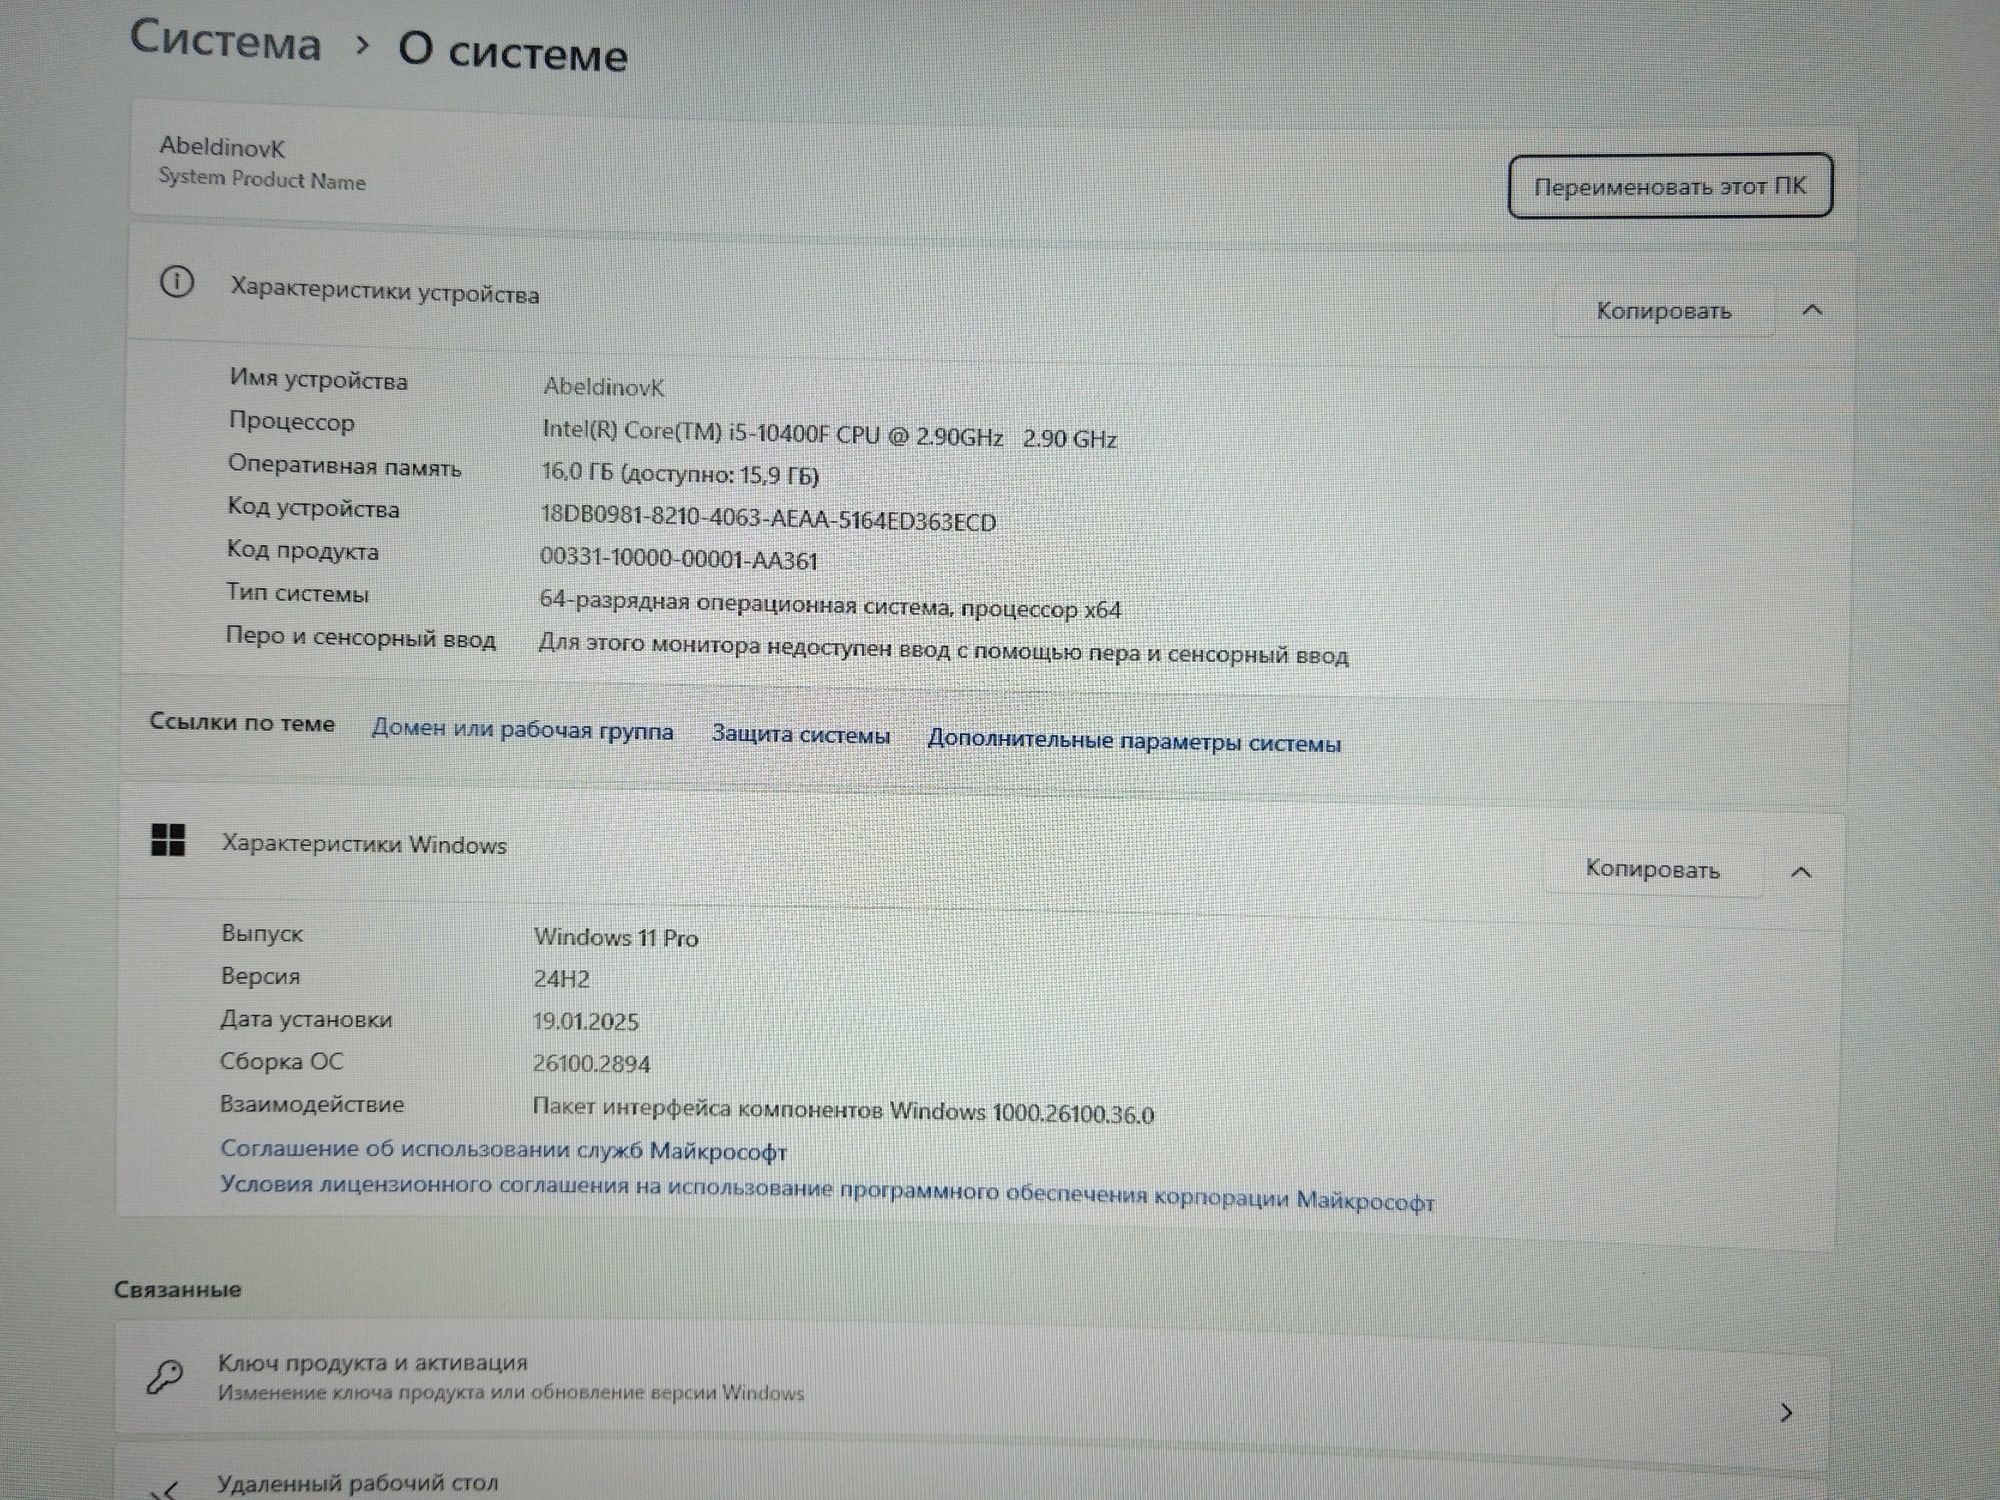
Task: Open Условия лицензионного соглашения link
Action: tap(827, 1192)
